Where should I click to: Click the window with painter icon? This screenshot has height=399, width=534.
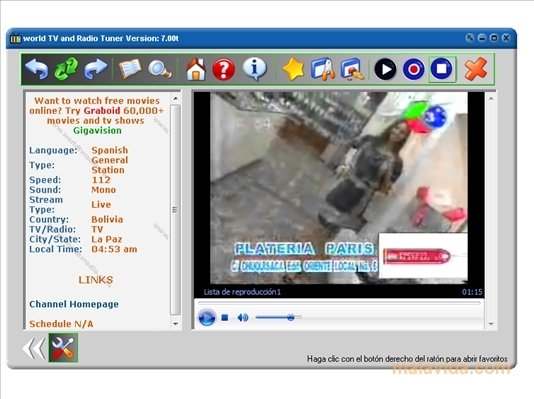(x=352, y=69)
